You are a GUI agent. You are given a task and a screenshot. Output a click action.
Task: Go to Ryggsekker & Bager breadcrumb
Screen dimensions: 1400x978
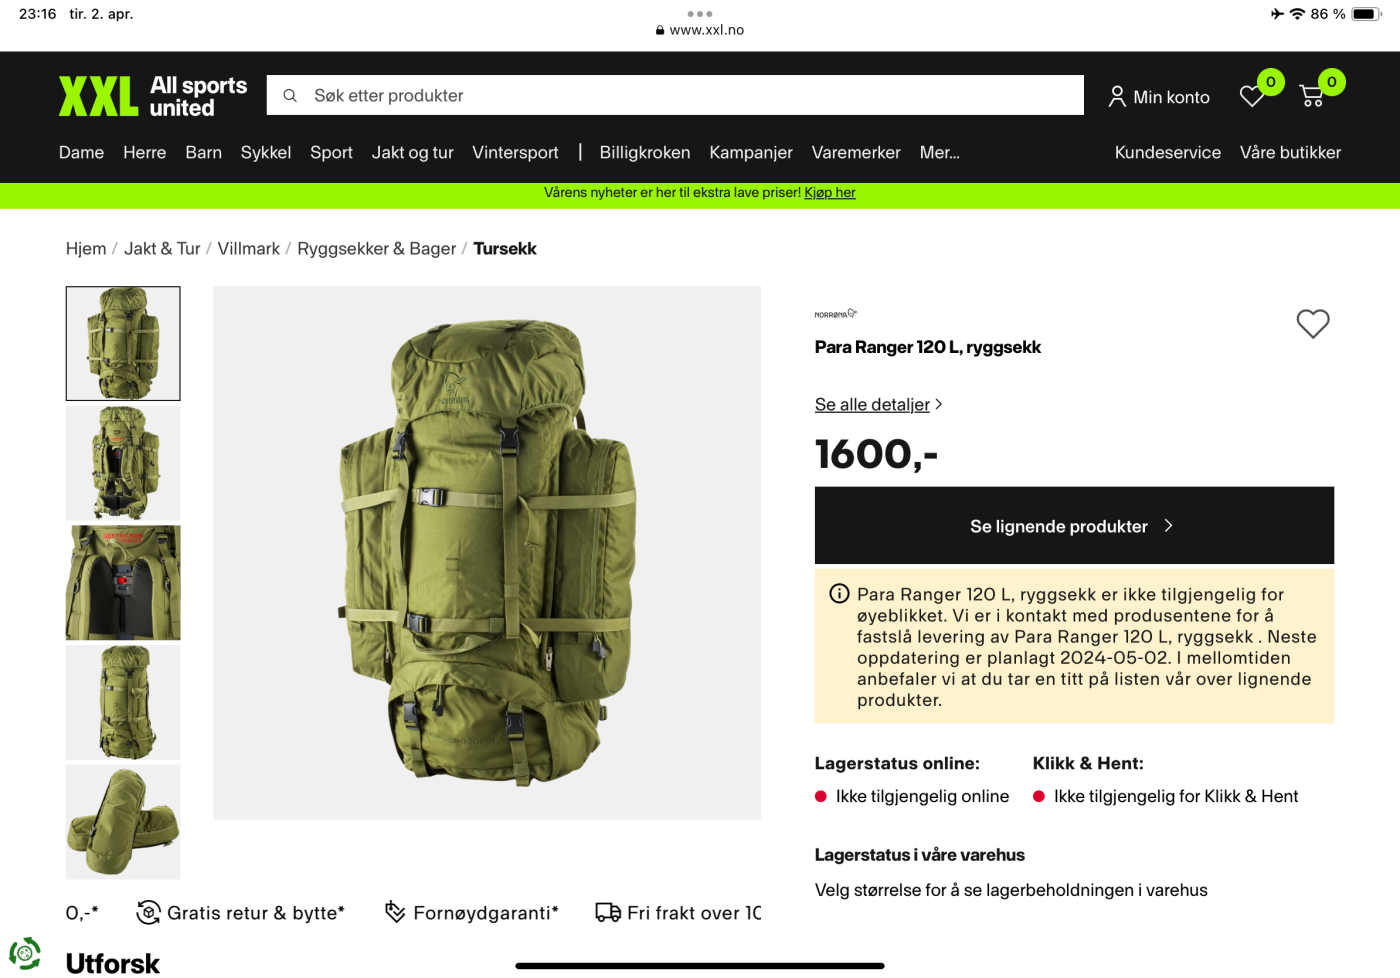[376, 248]
